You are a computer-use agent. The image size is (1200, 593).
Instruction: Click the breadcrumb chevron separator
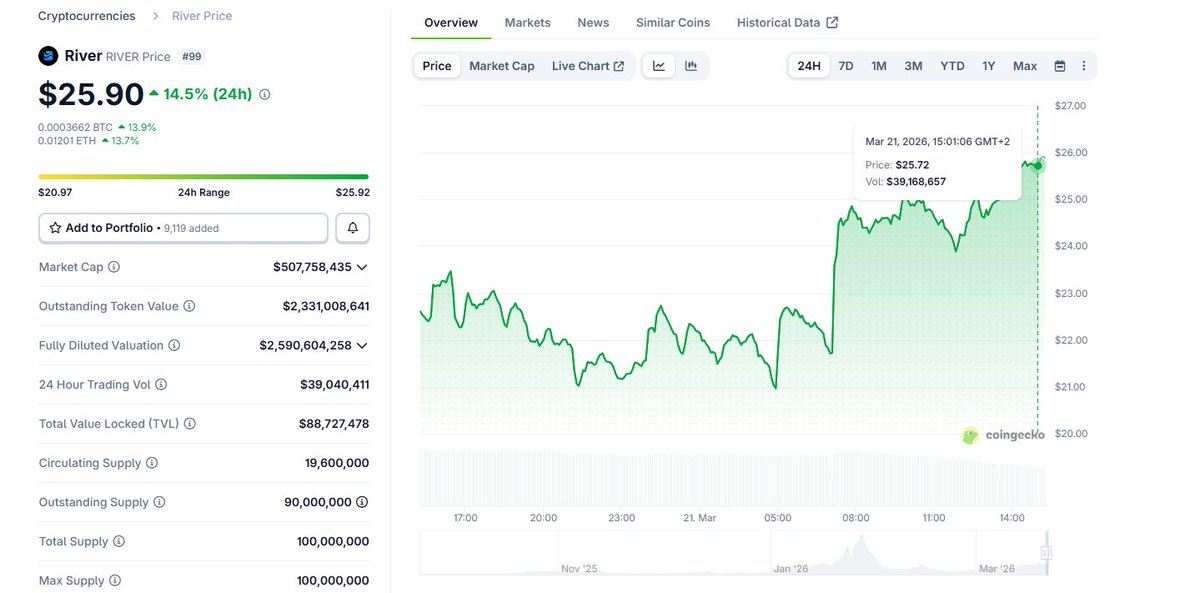tap(156, 16)
